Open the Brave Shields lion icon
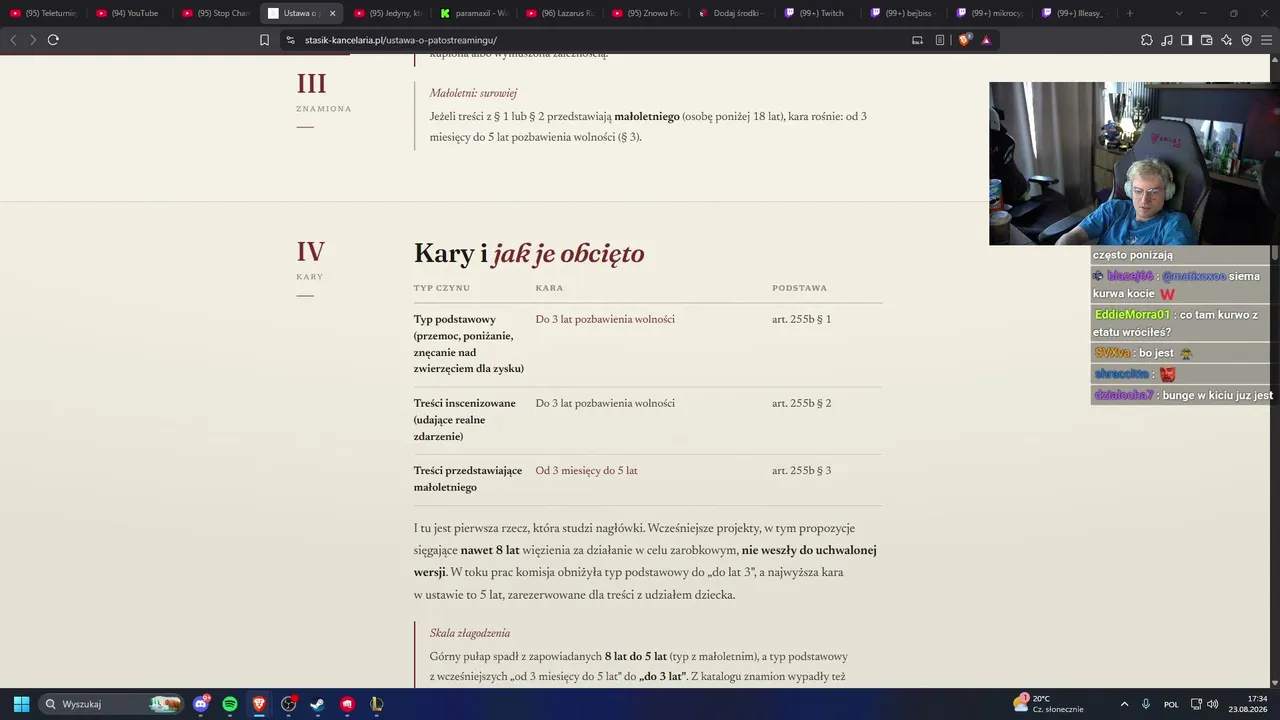 point(964,40)
